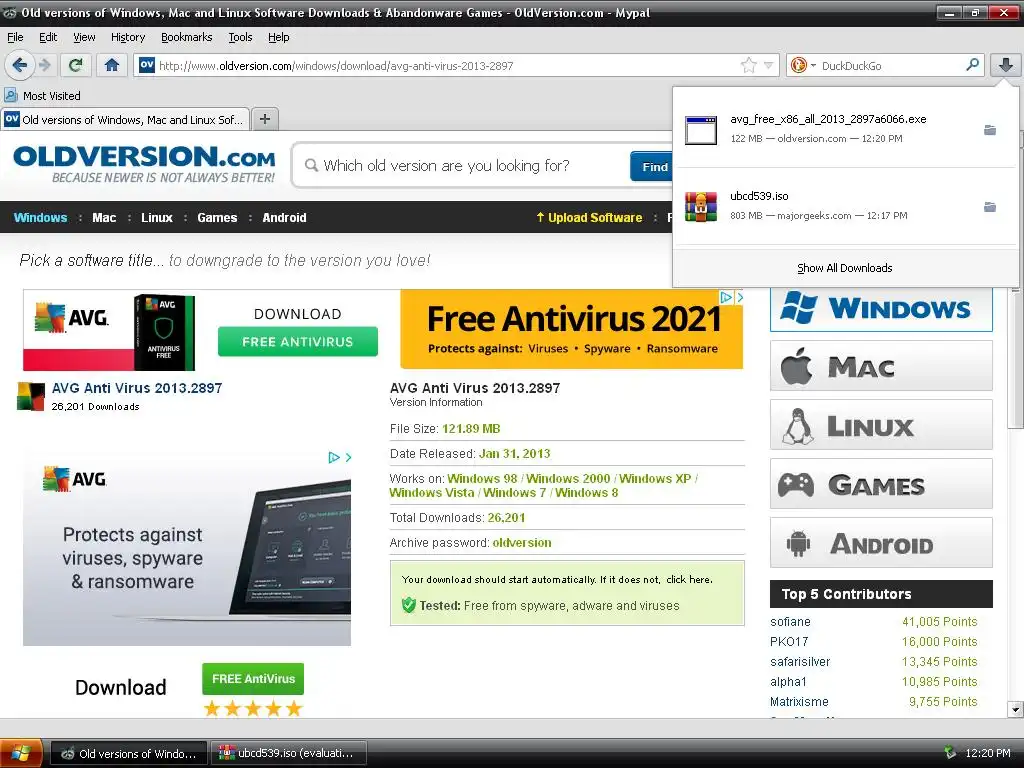This screenshot has height=768, width=1024.
Task: Click Show All Downloads
Action: (x=844, y=268)
